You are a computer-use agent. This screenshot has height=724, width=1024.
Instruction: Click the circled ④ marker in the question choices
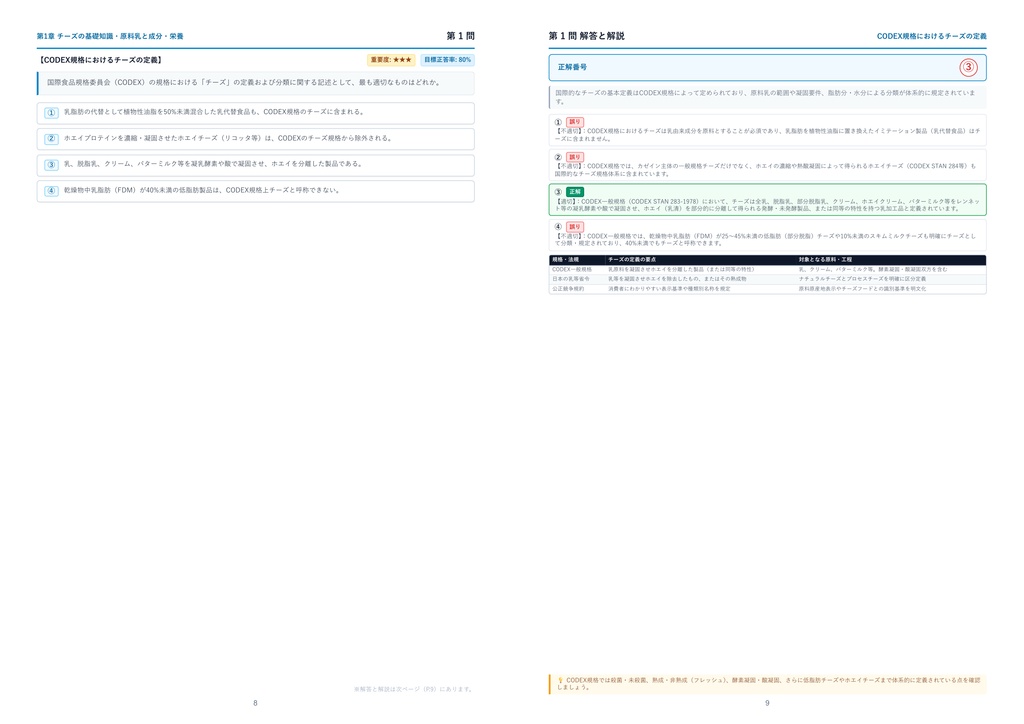click(x=52, y=191)
